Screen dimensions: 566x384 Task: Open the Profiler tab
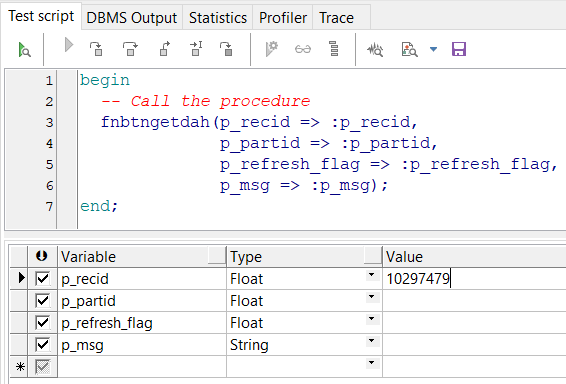point(283,18)
